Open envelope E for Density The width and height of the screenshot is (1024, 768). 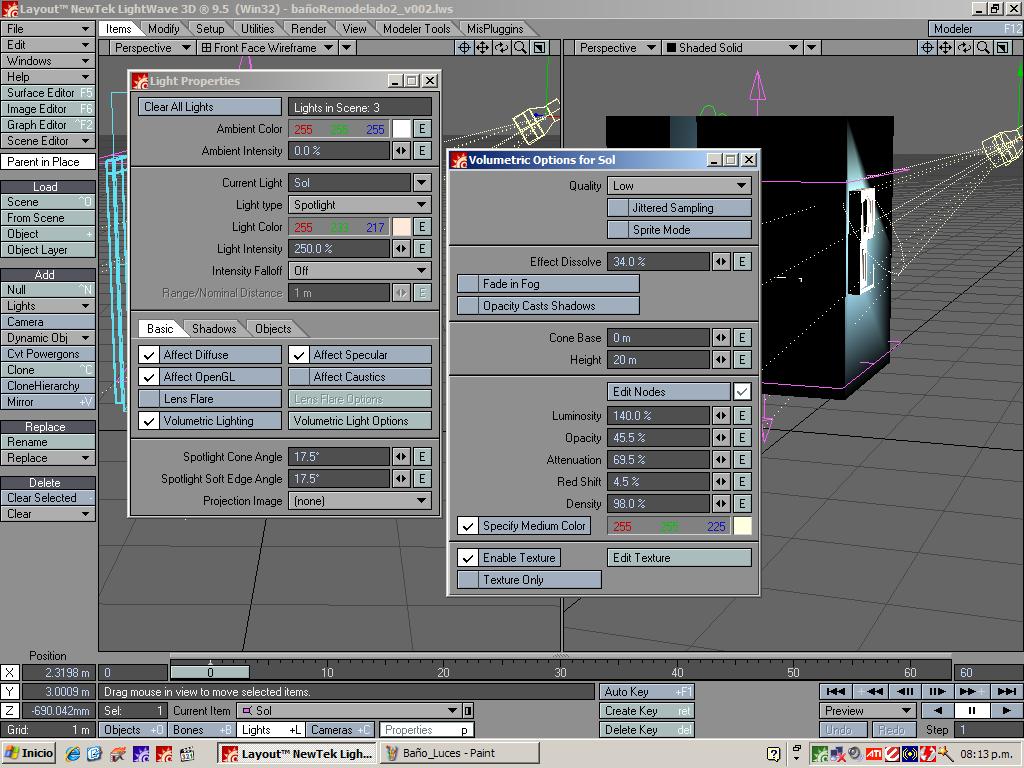(742, 504)
